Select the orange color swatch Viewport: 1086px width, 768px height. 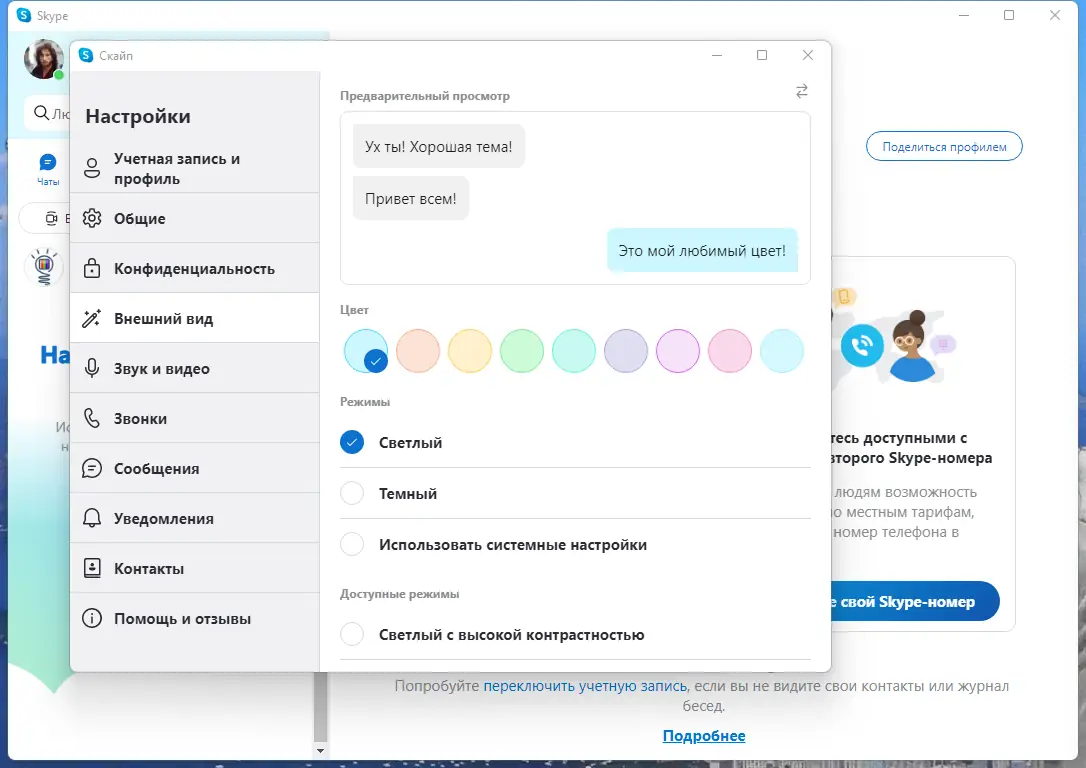(x=418, y=350)
